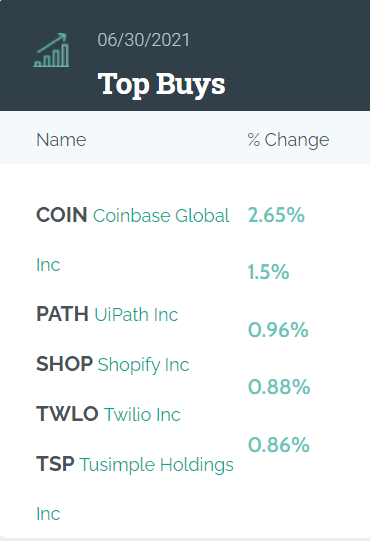This screenshot has width=370, height=541.
Task: Select the PATH ticker symbol
Action: [x=62, y=314]
